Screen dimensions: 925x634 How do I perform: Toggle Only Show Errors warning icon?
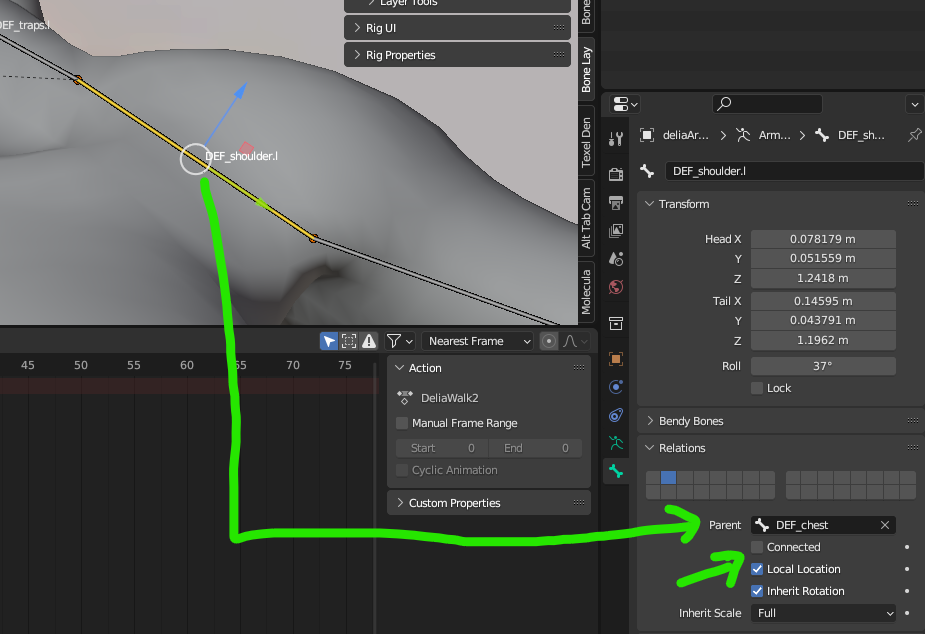369,341
